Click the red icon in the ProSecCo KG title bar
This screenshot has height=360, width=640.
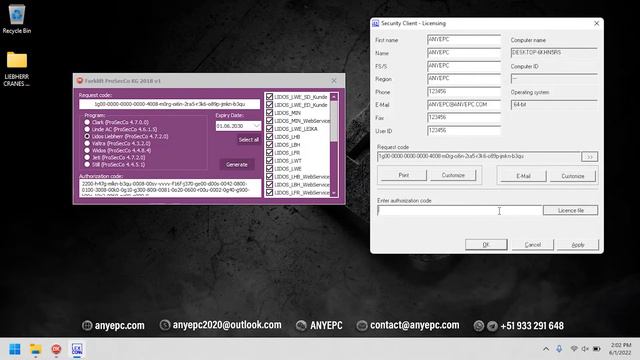(80, 81)
